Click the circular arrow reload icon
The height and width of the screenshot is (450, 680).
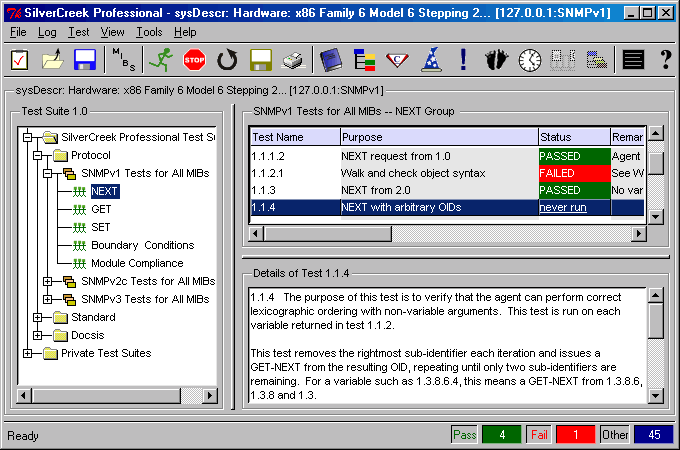point(227,60)
